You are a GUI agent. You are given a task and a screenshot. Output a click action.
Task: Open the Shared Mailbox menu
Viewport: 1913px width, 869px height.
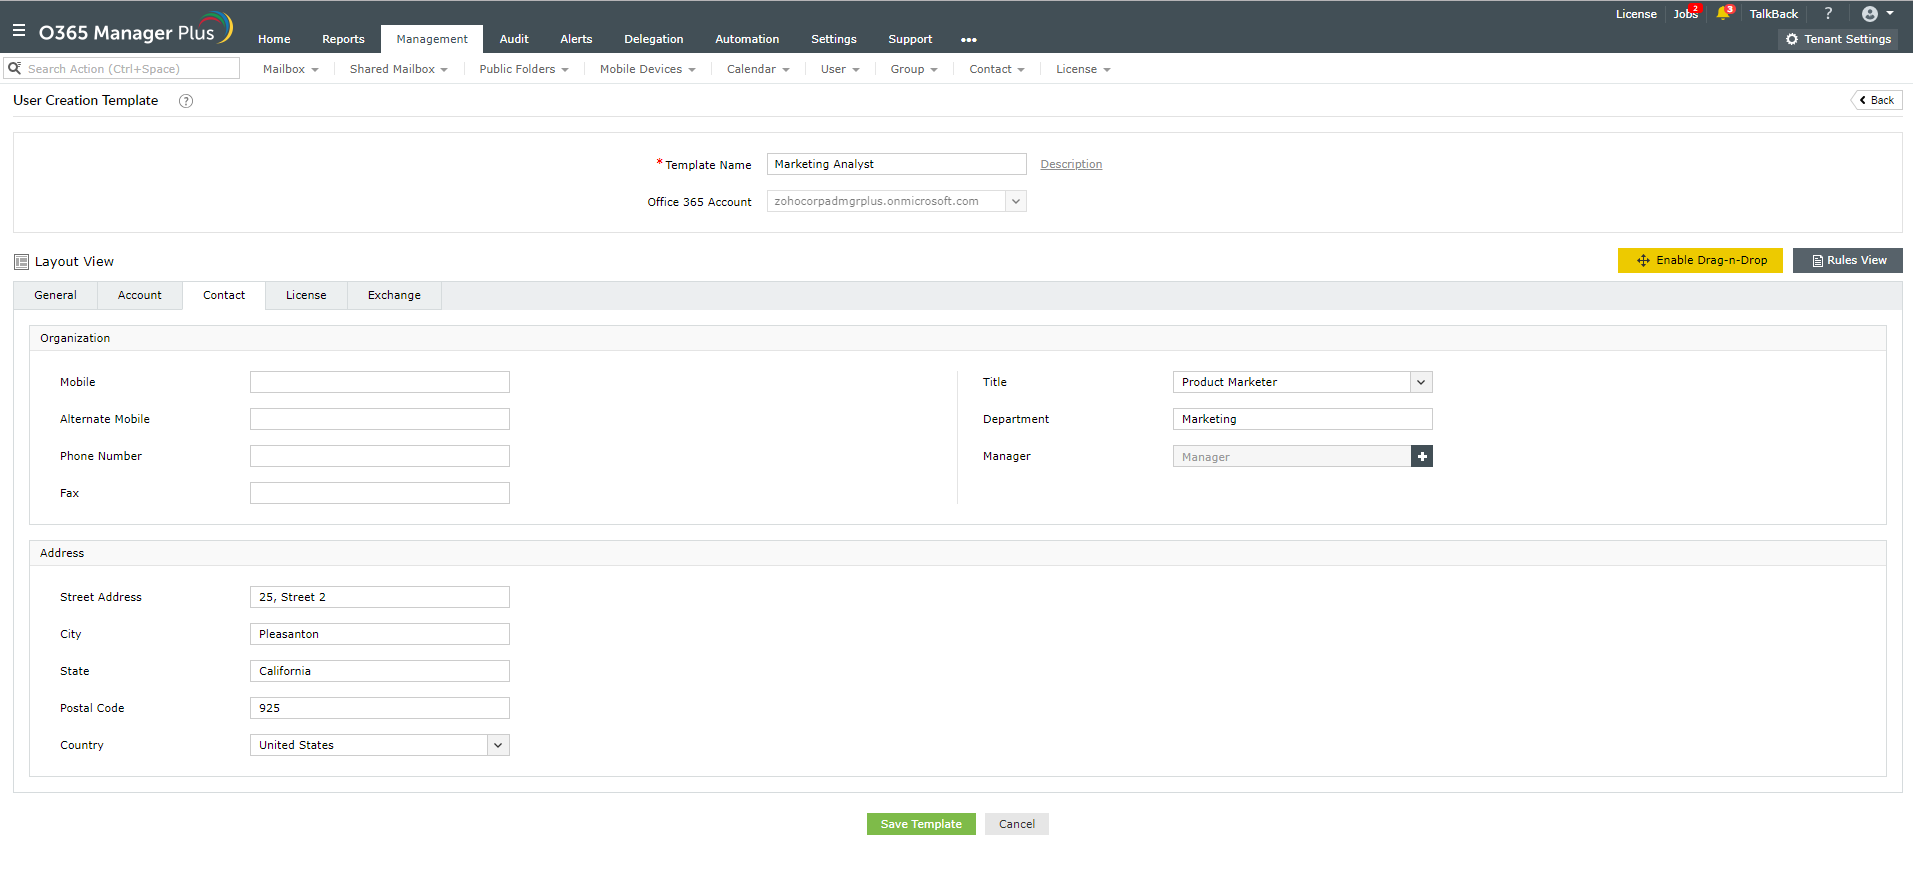coord(398,70)
